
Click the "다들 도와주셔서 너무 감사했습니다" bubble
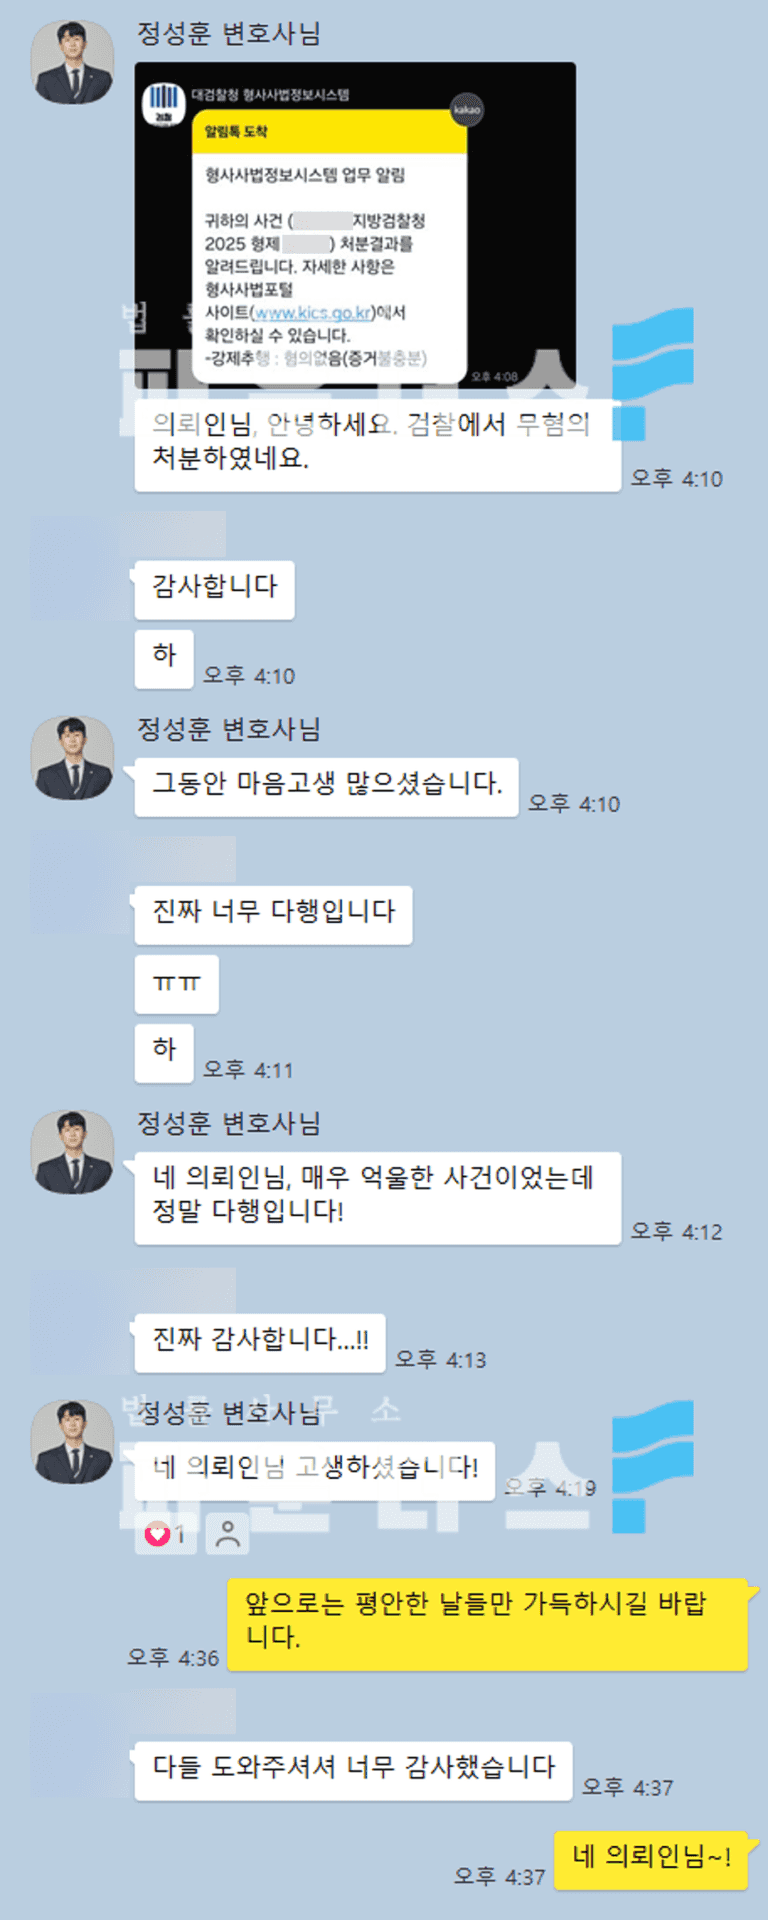point(353,1771)
